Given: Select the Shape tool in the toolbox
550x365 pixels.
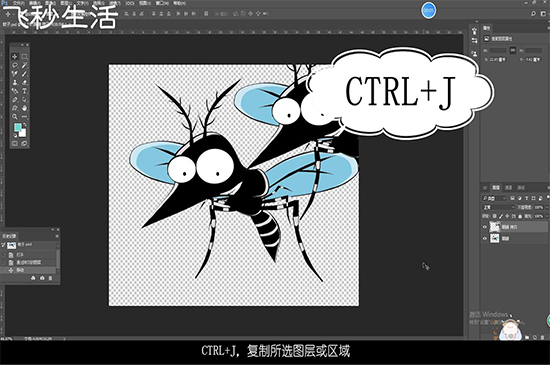Looking at the screenshot, I should click(15, 108).
